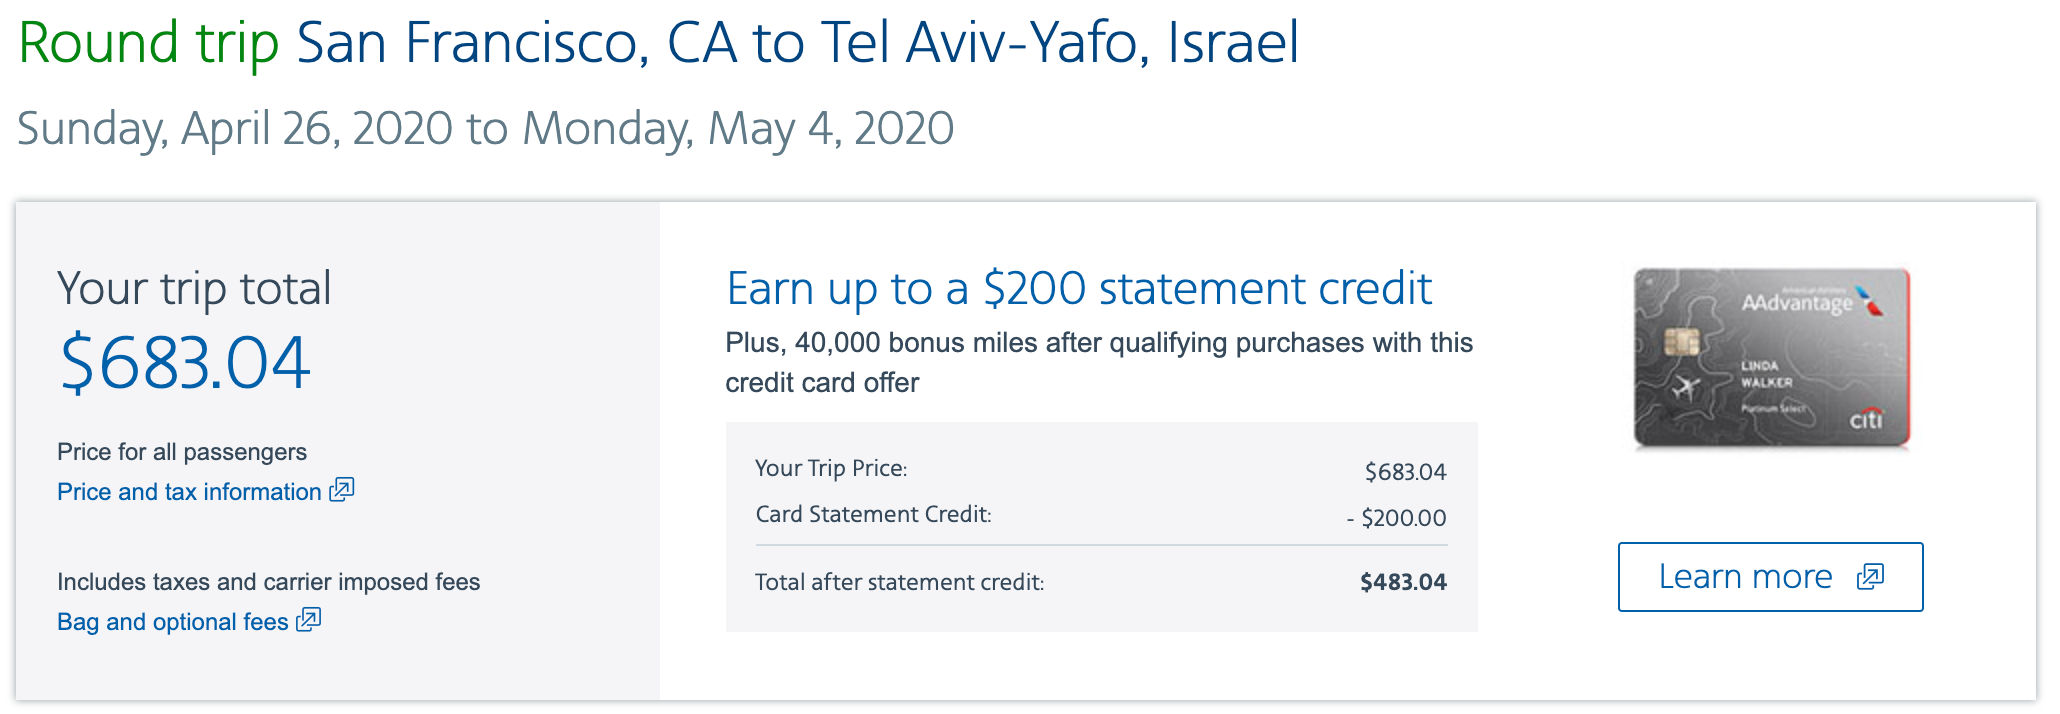This screenshot has width=2060, height=714.
Task: Click external-link icon inside Learn more button
Action: pos(1869,577)
